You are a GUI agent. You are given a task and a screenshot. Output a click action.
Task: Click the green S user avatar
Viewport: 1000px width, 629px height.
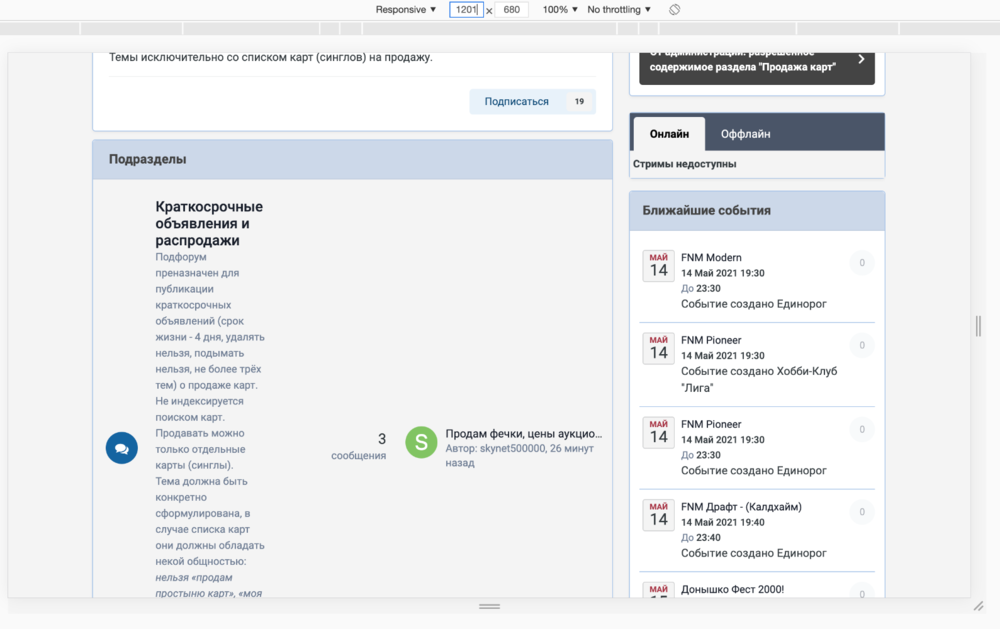[x=421, y=442]
